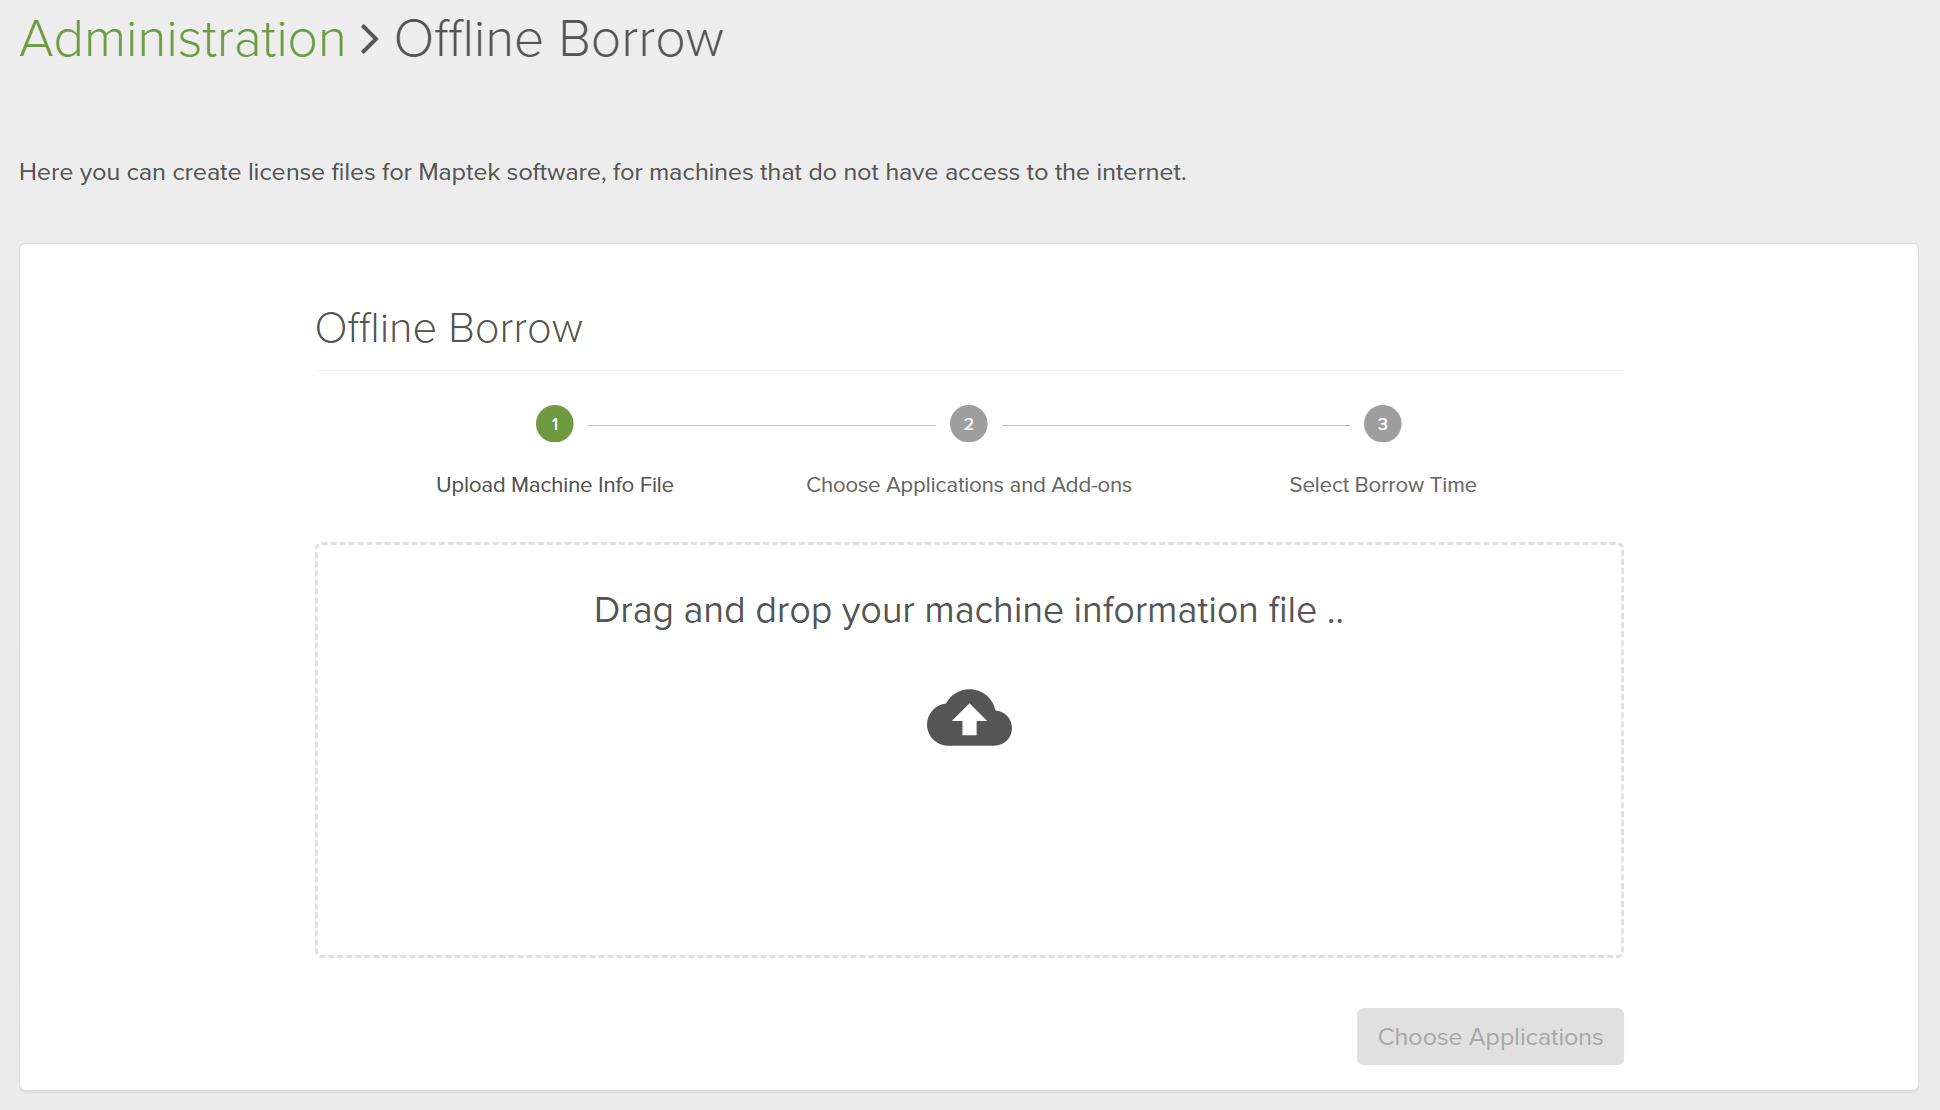Select the green step 1 circle

(x=555, y=424)
